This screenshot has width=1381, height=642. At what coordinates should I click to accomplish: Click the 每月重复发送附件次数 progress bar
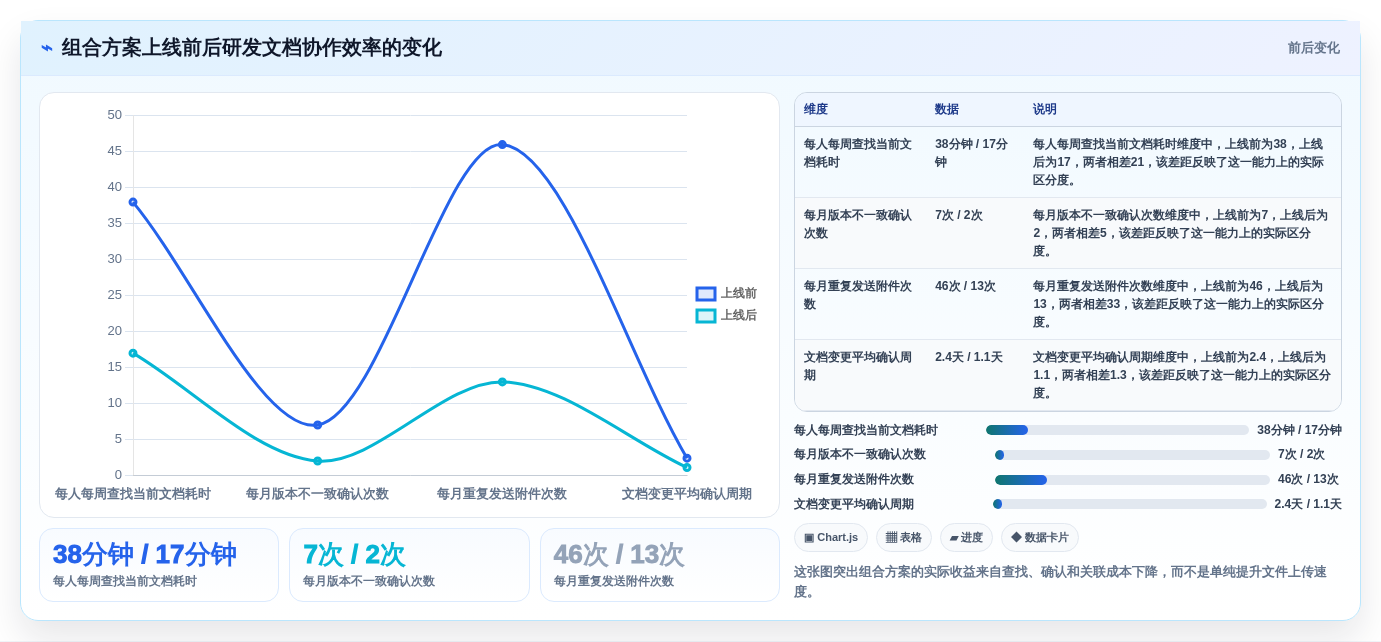pos(1132,480)
